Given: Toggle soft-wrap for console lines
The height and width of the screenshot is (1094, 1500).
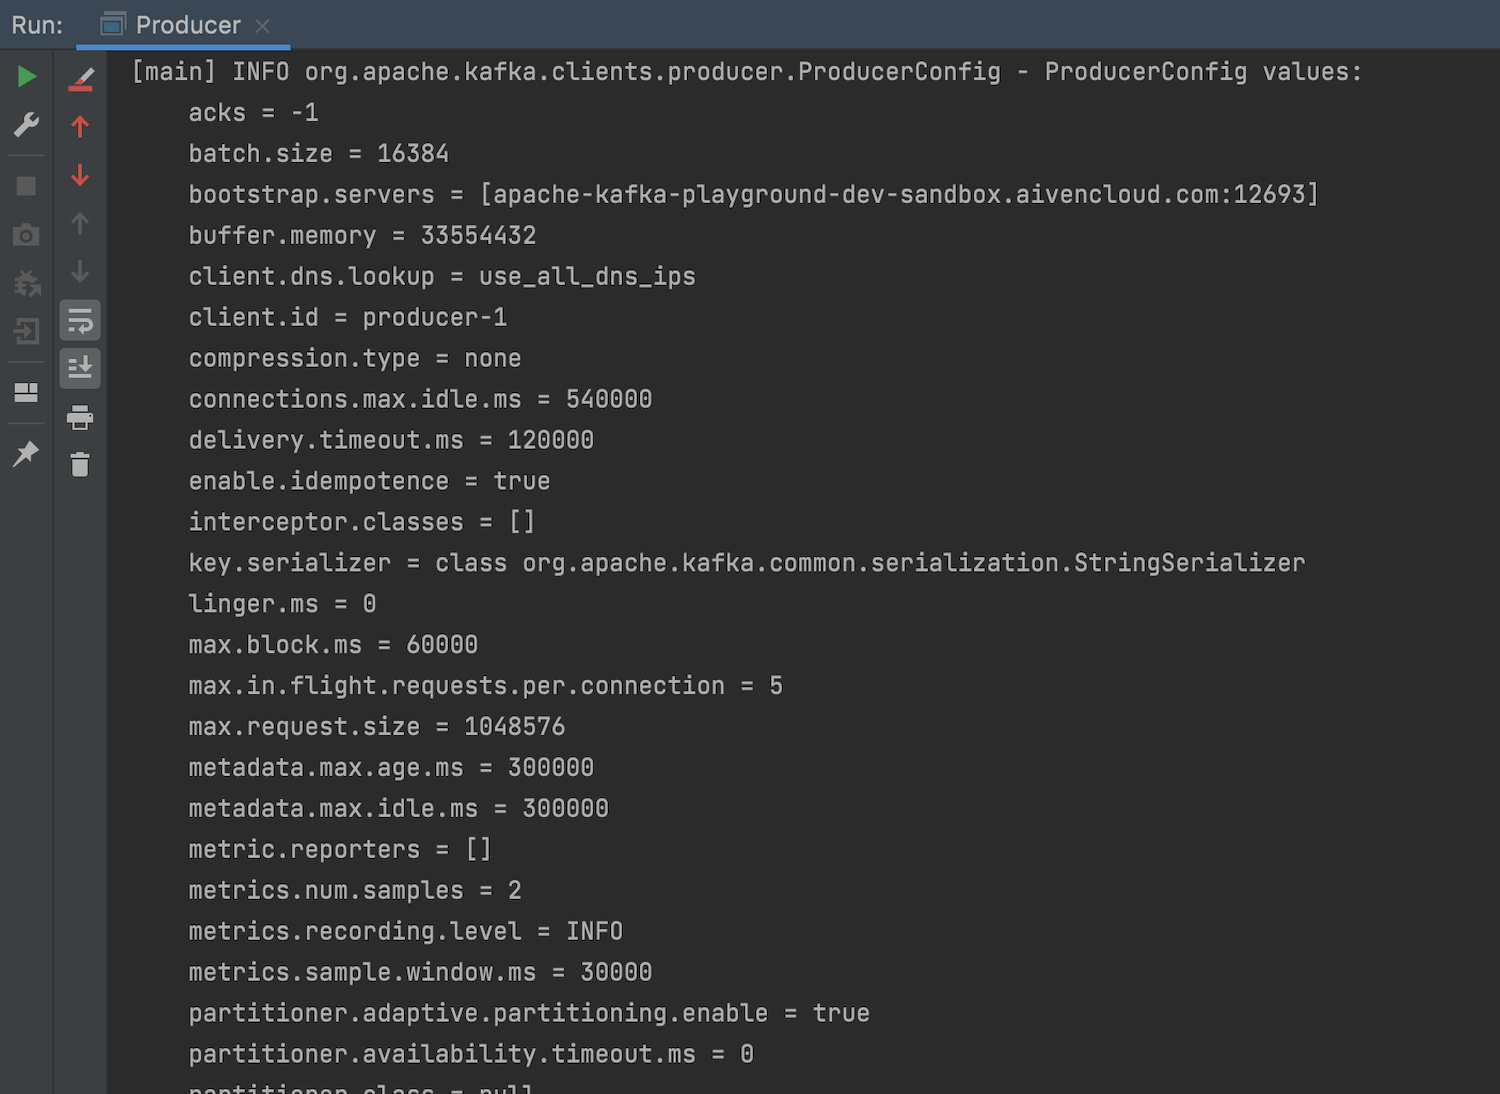Looking at the screenshot, I should tap(80, 320).
